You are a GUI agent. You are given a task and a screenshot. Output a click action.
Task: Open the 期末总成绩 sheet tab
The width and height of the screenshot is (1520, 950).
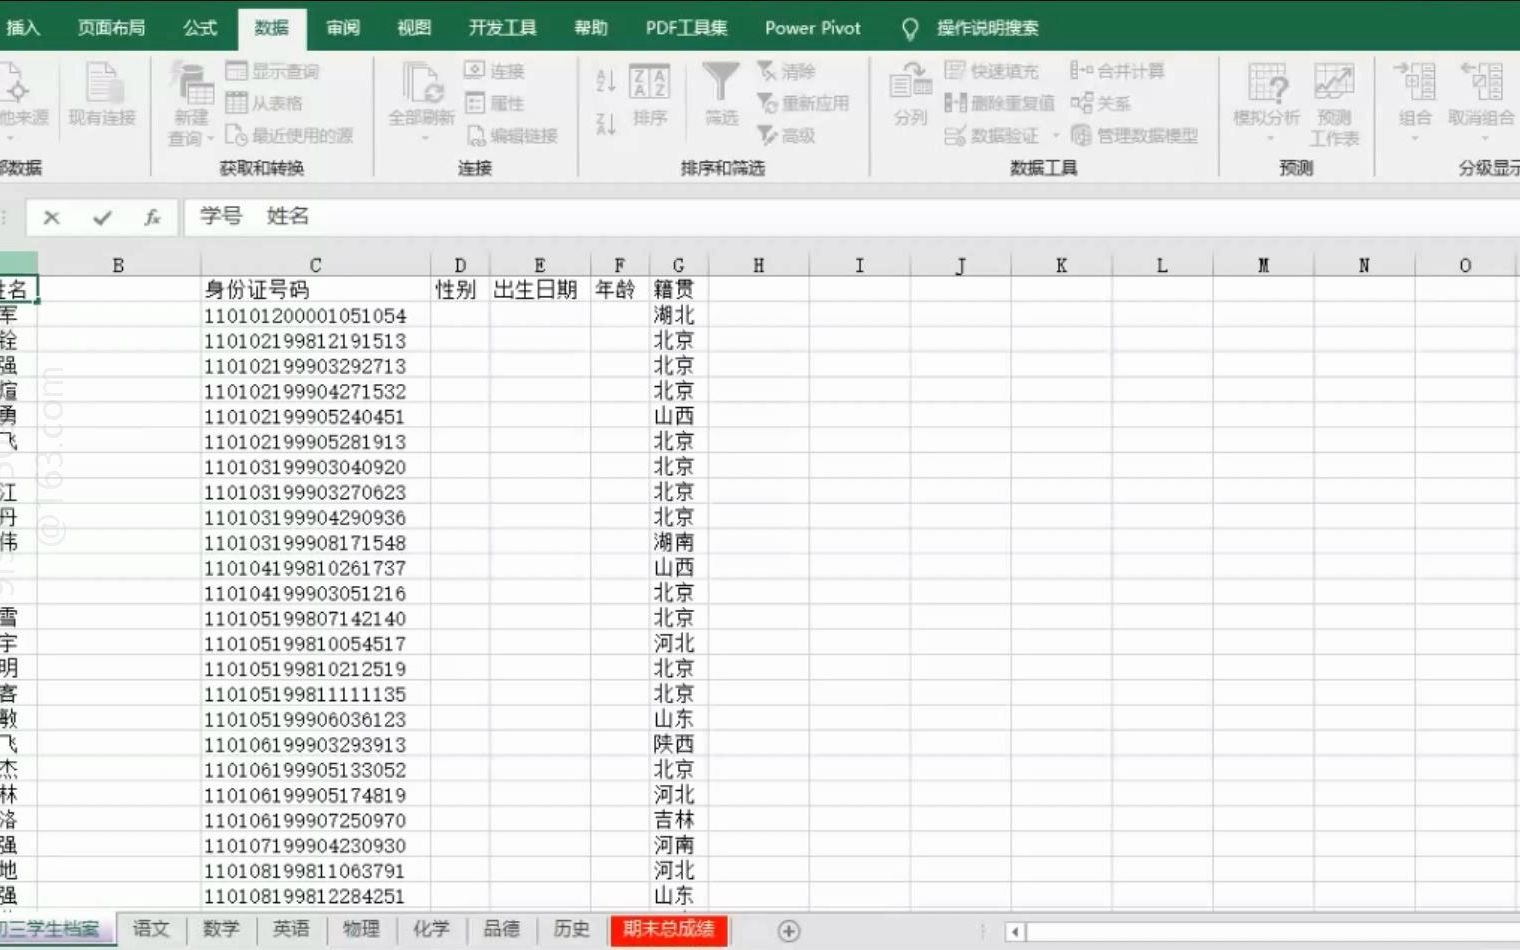pos(671,929)
